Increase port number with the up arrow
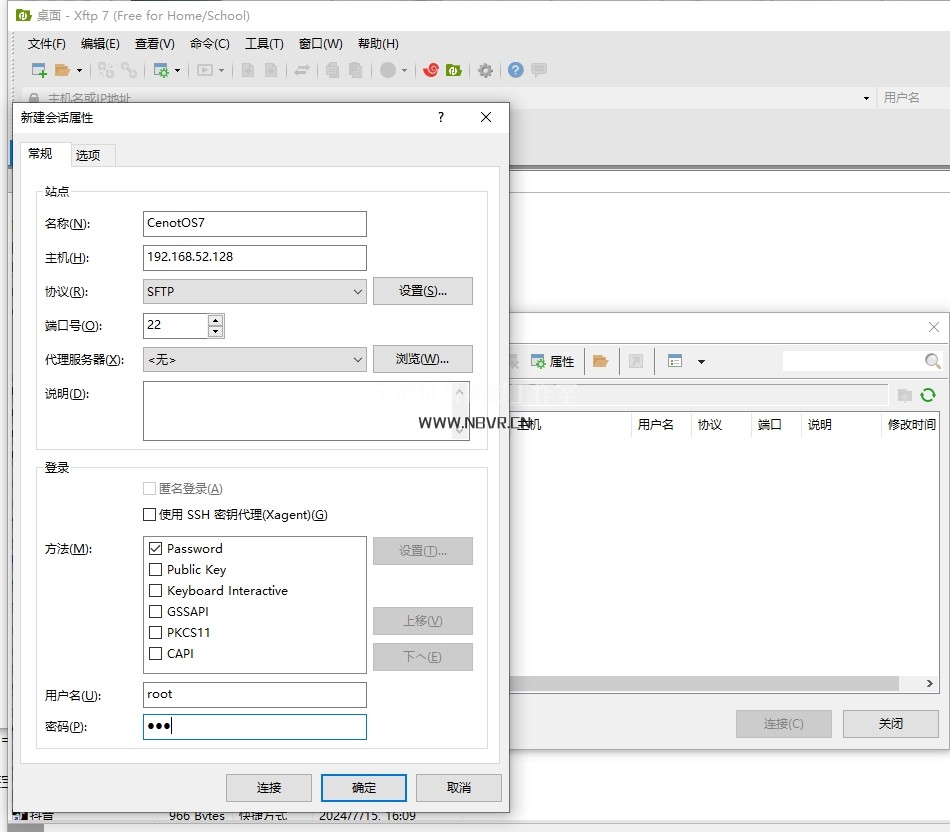Image resolution: width=950 pixels, height=832 pixels. pos(216,320)
